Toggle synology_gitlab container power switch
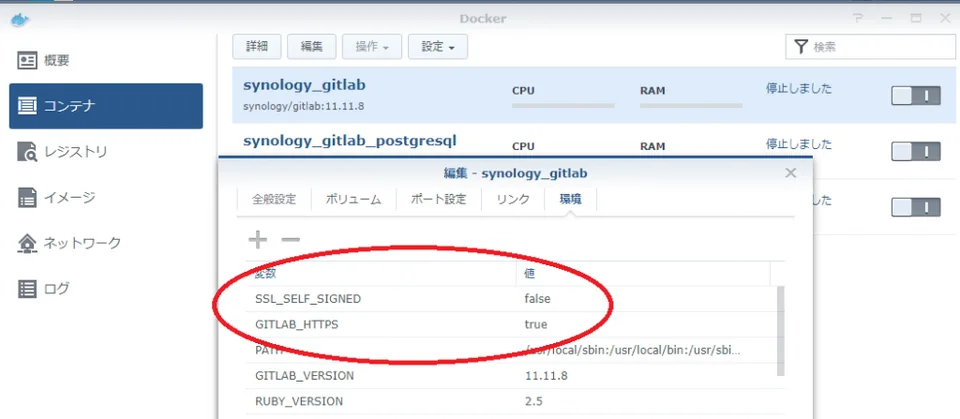960x419 pixels. click(915, 96)
